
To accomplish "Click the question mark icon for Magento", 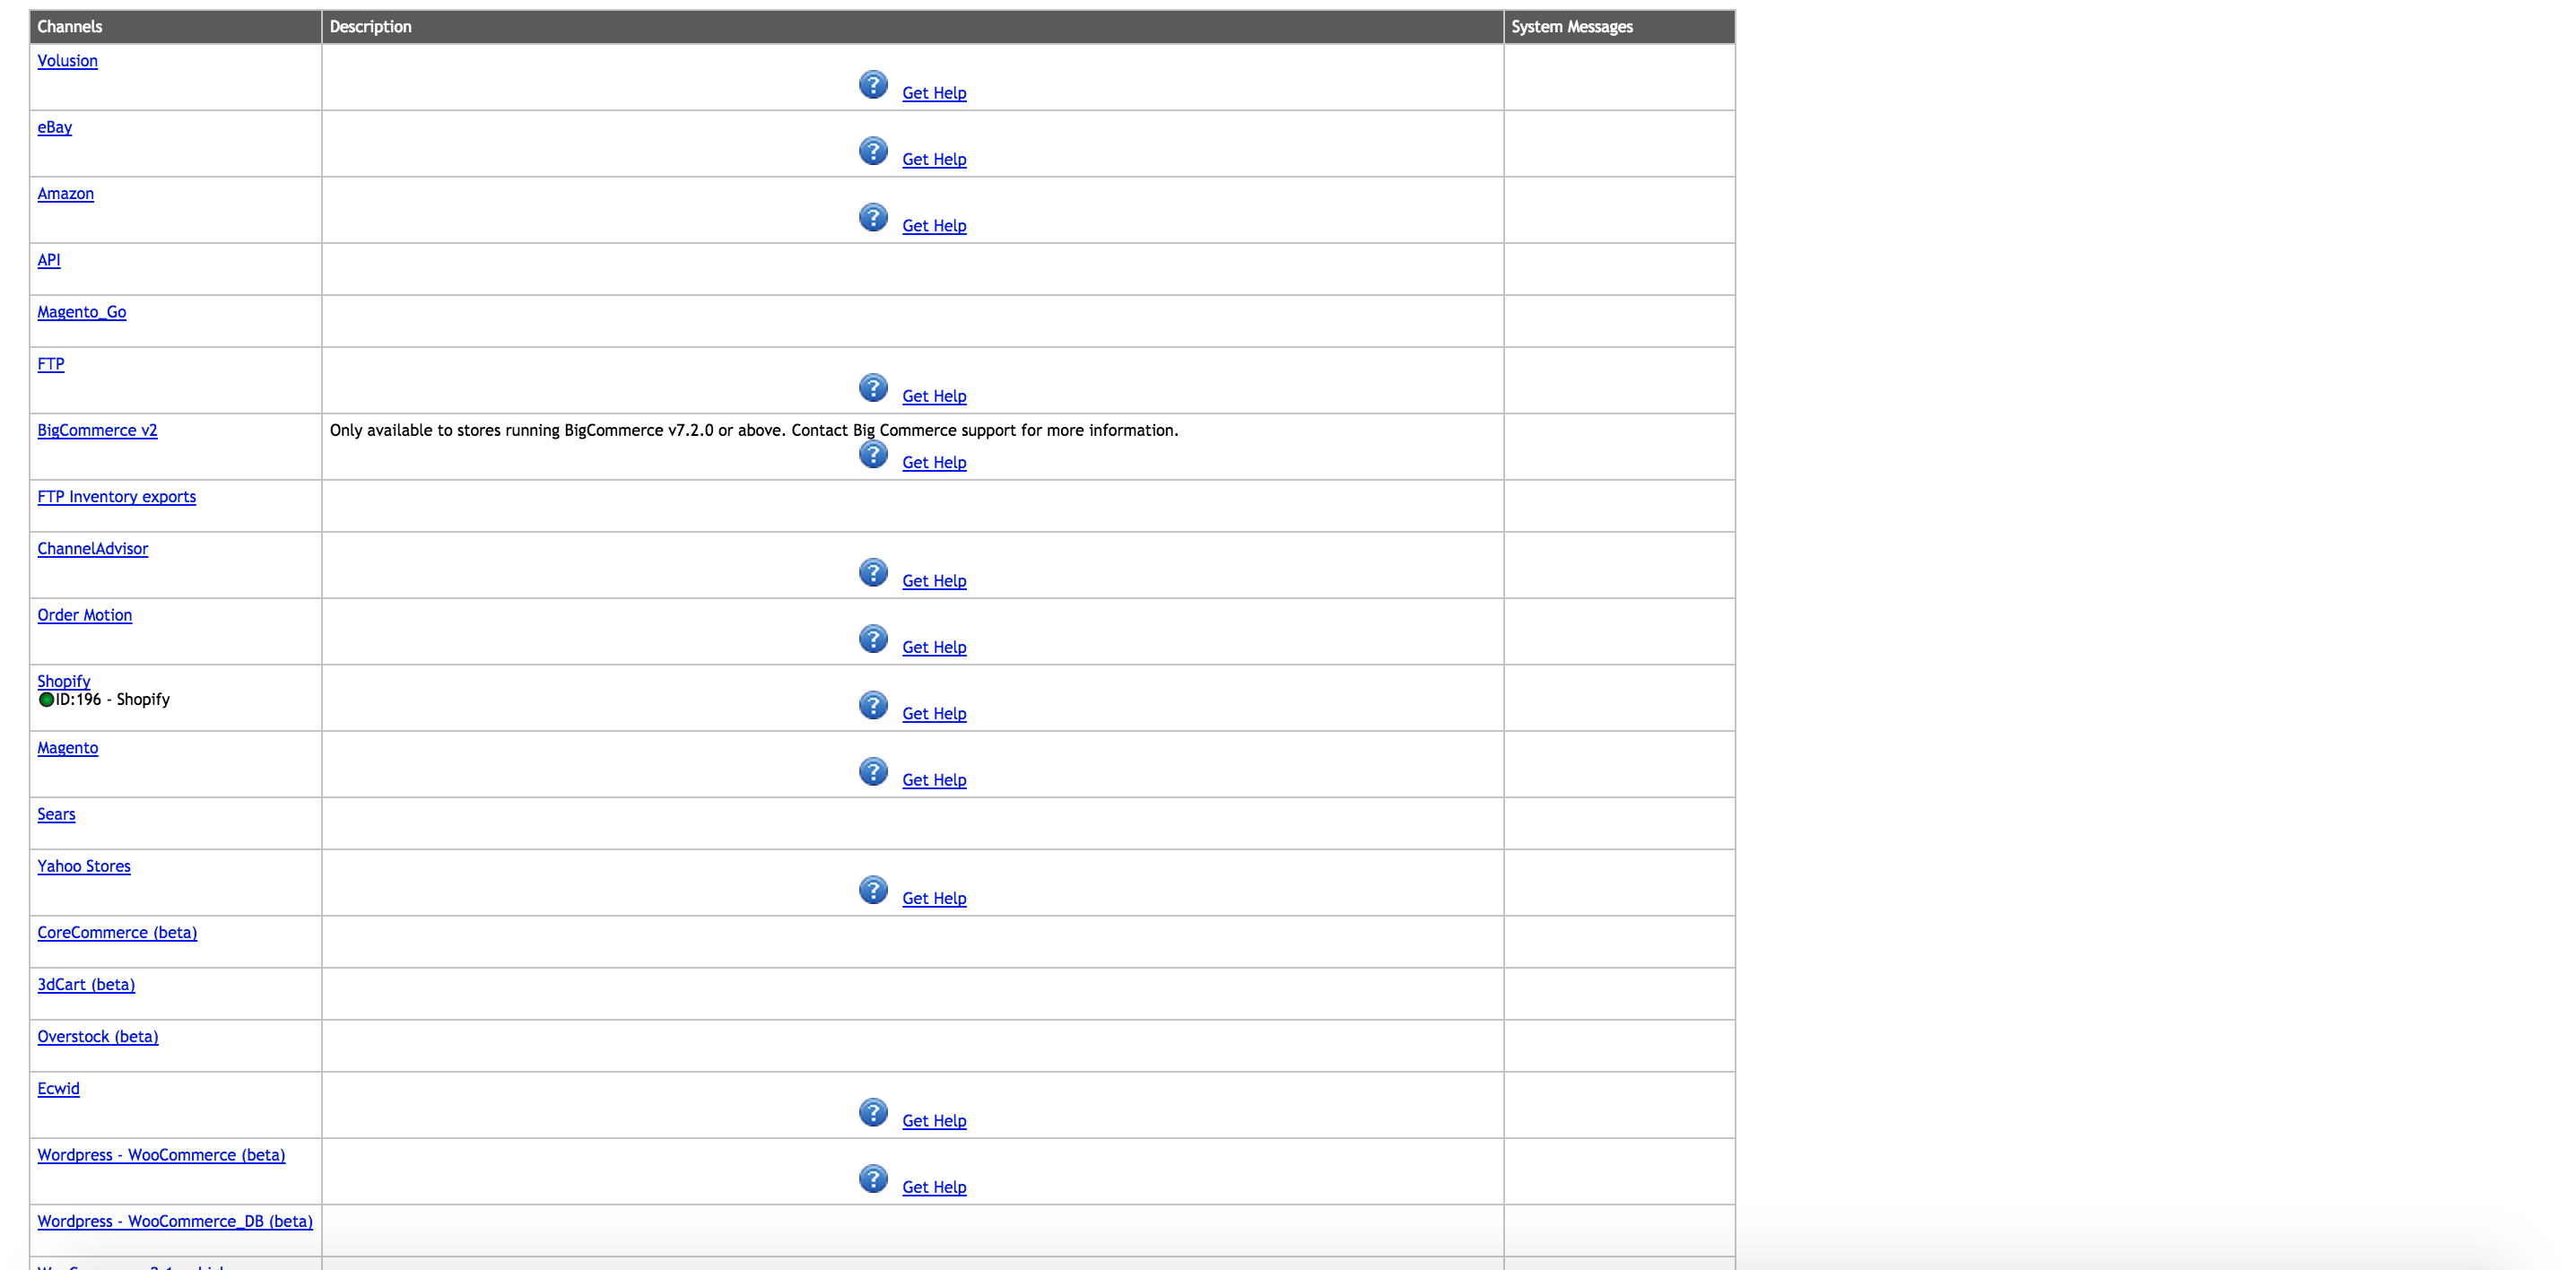I will 873,771.
